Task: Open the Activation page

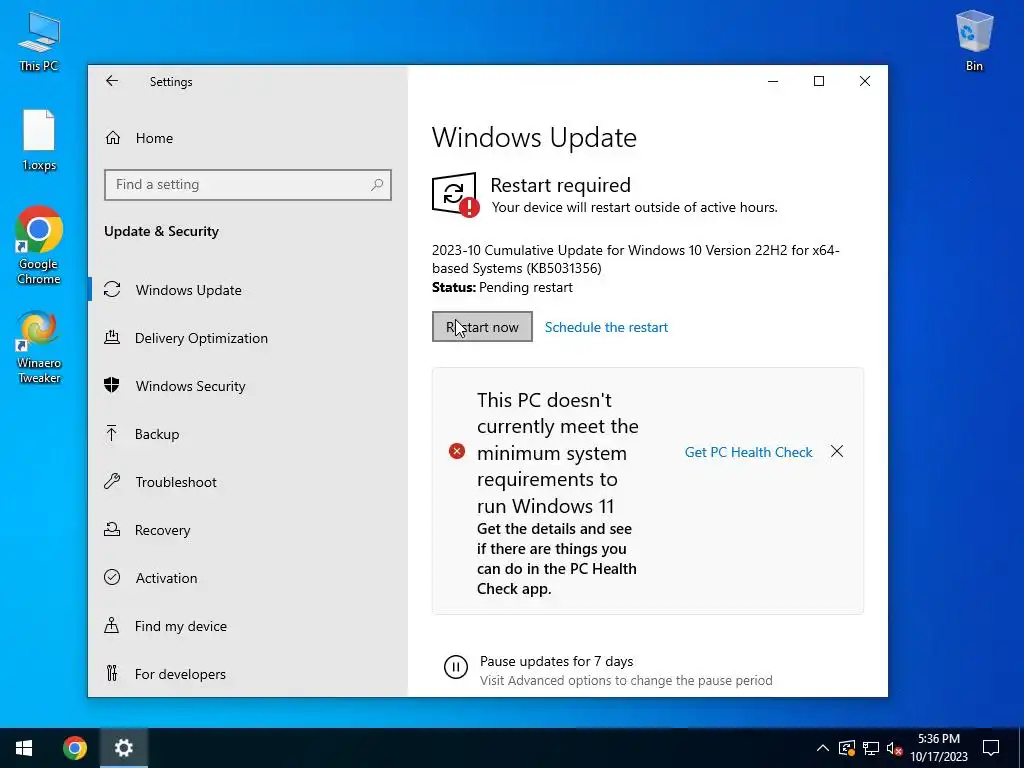Action: tap(248, 578)
